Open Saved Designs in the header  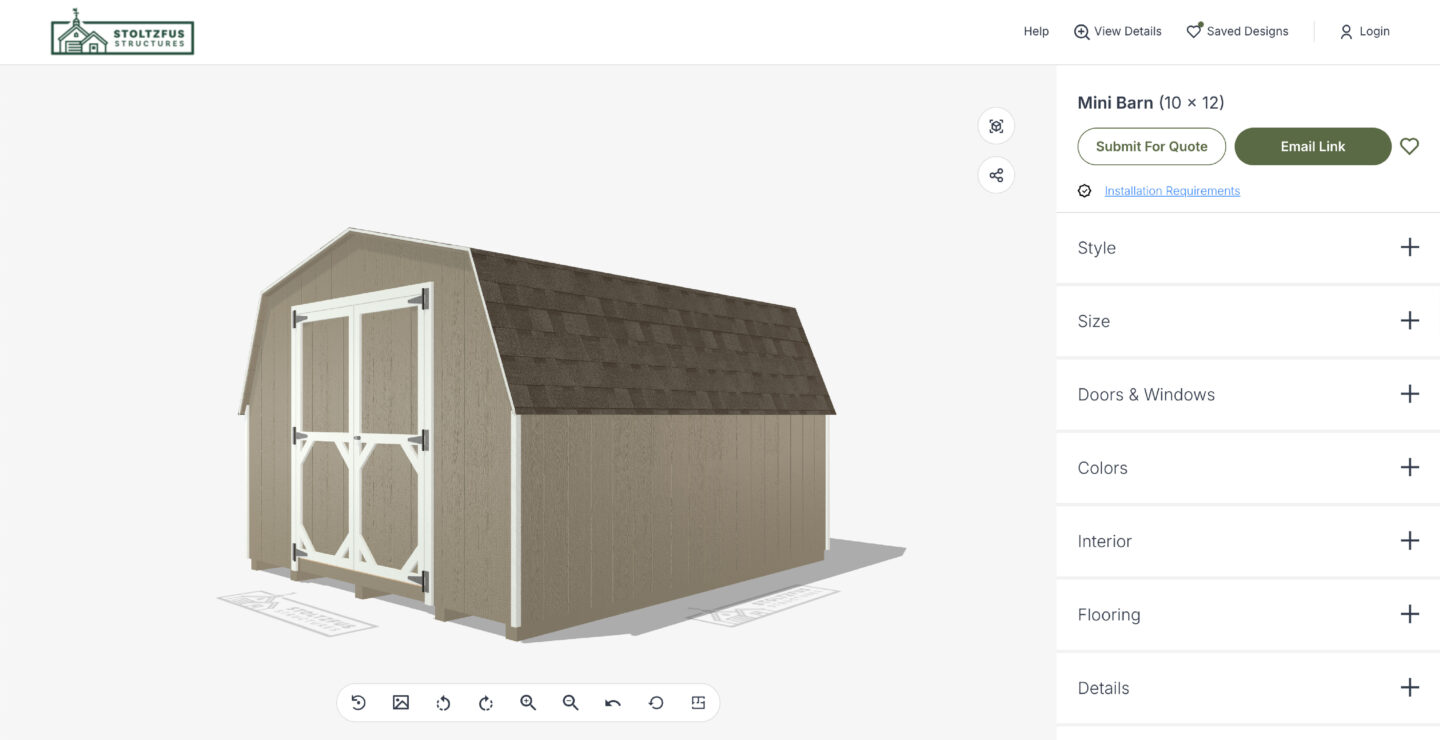(x=1237, y=32)
